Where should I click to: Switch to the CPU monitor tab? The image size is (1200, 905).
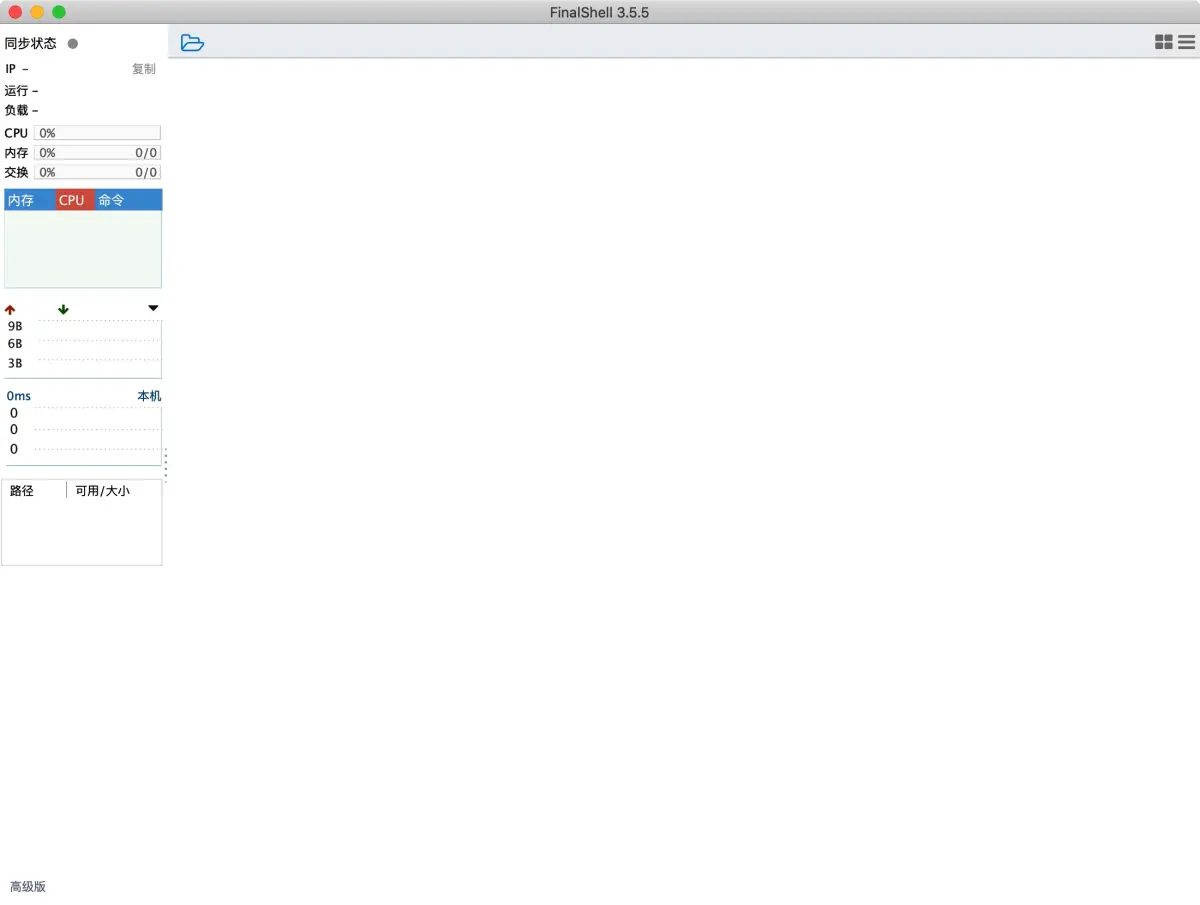coord(71,199)
